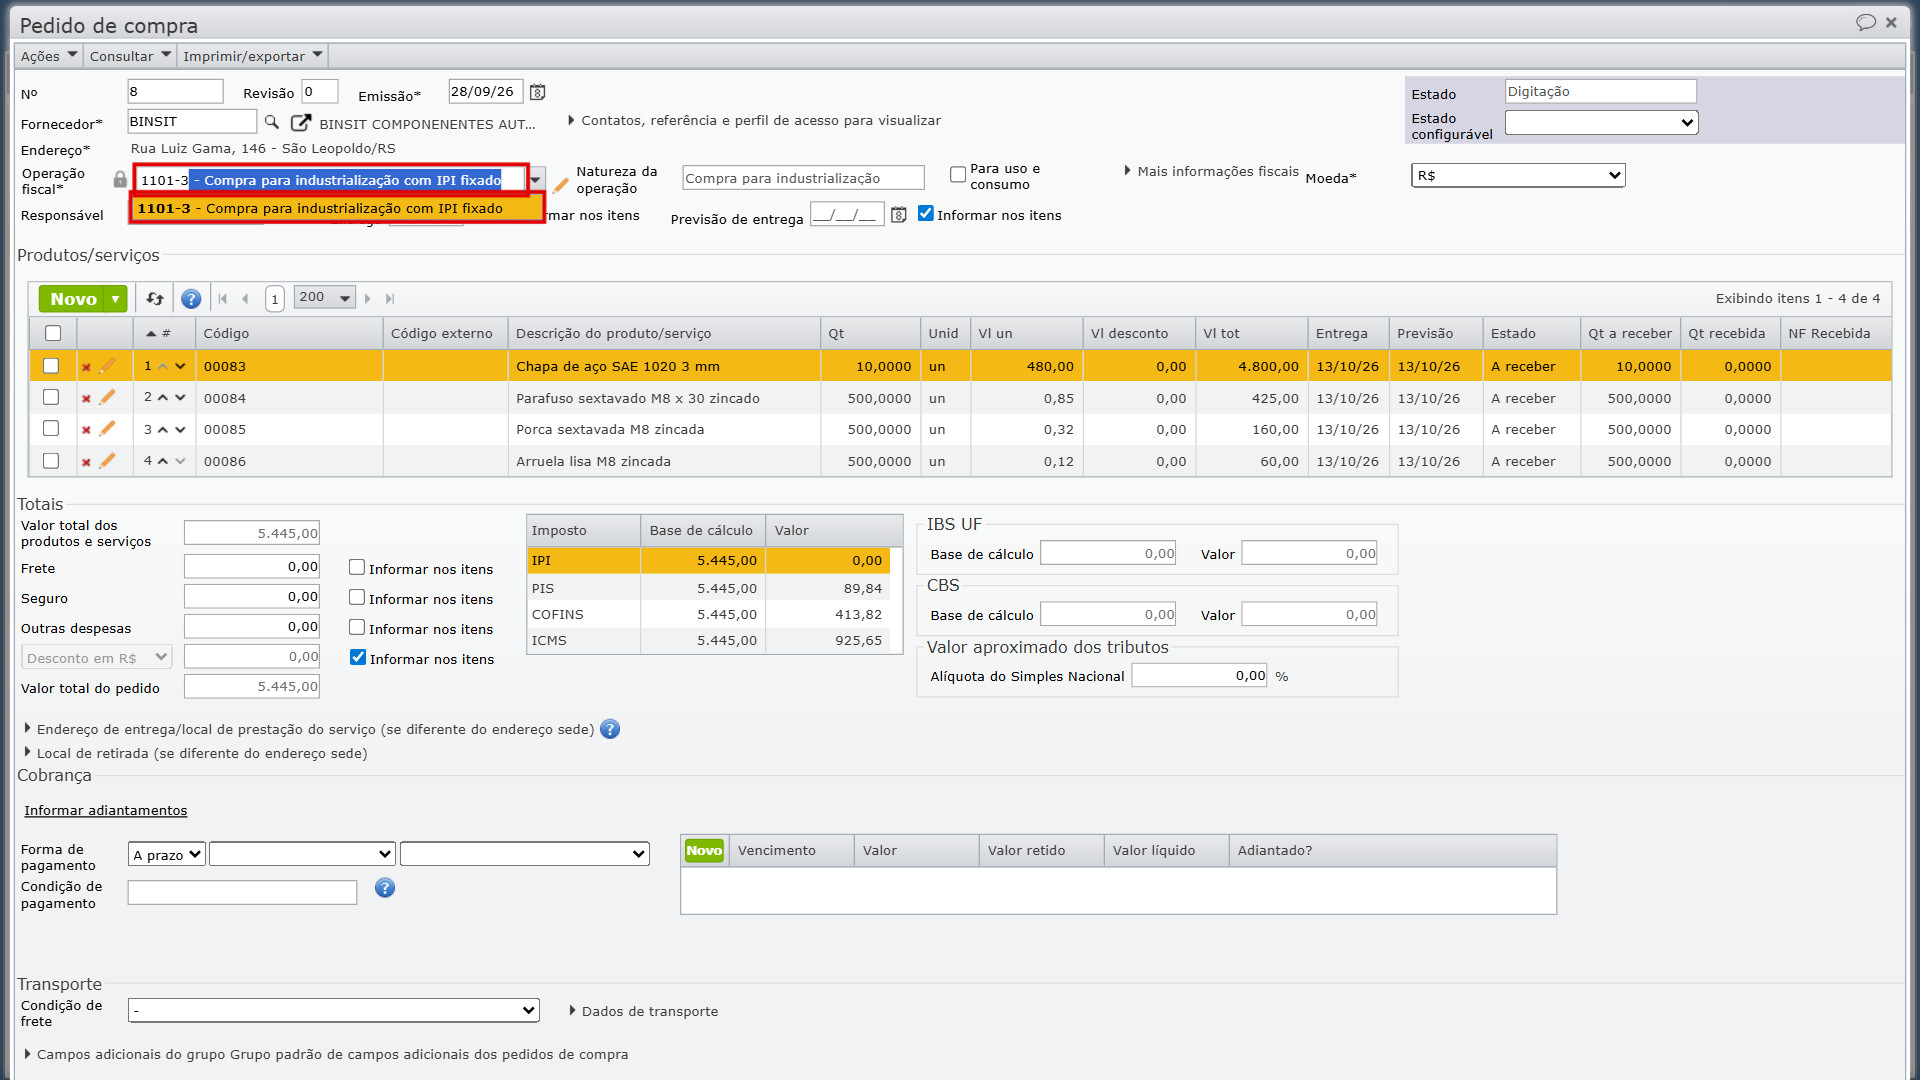Viewport: 1920px width, 1080px height.
Task: Toggle the select-all checkbox in grid header
Action: click(53, 333)
